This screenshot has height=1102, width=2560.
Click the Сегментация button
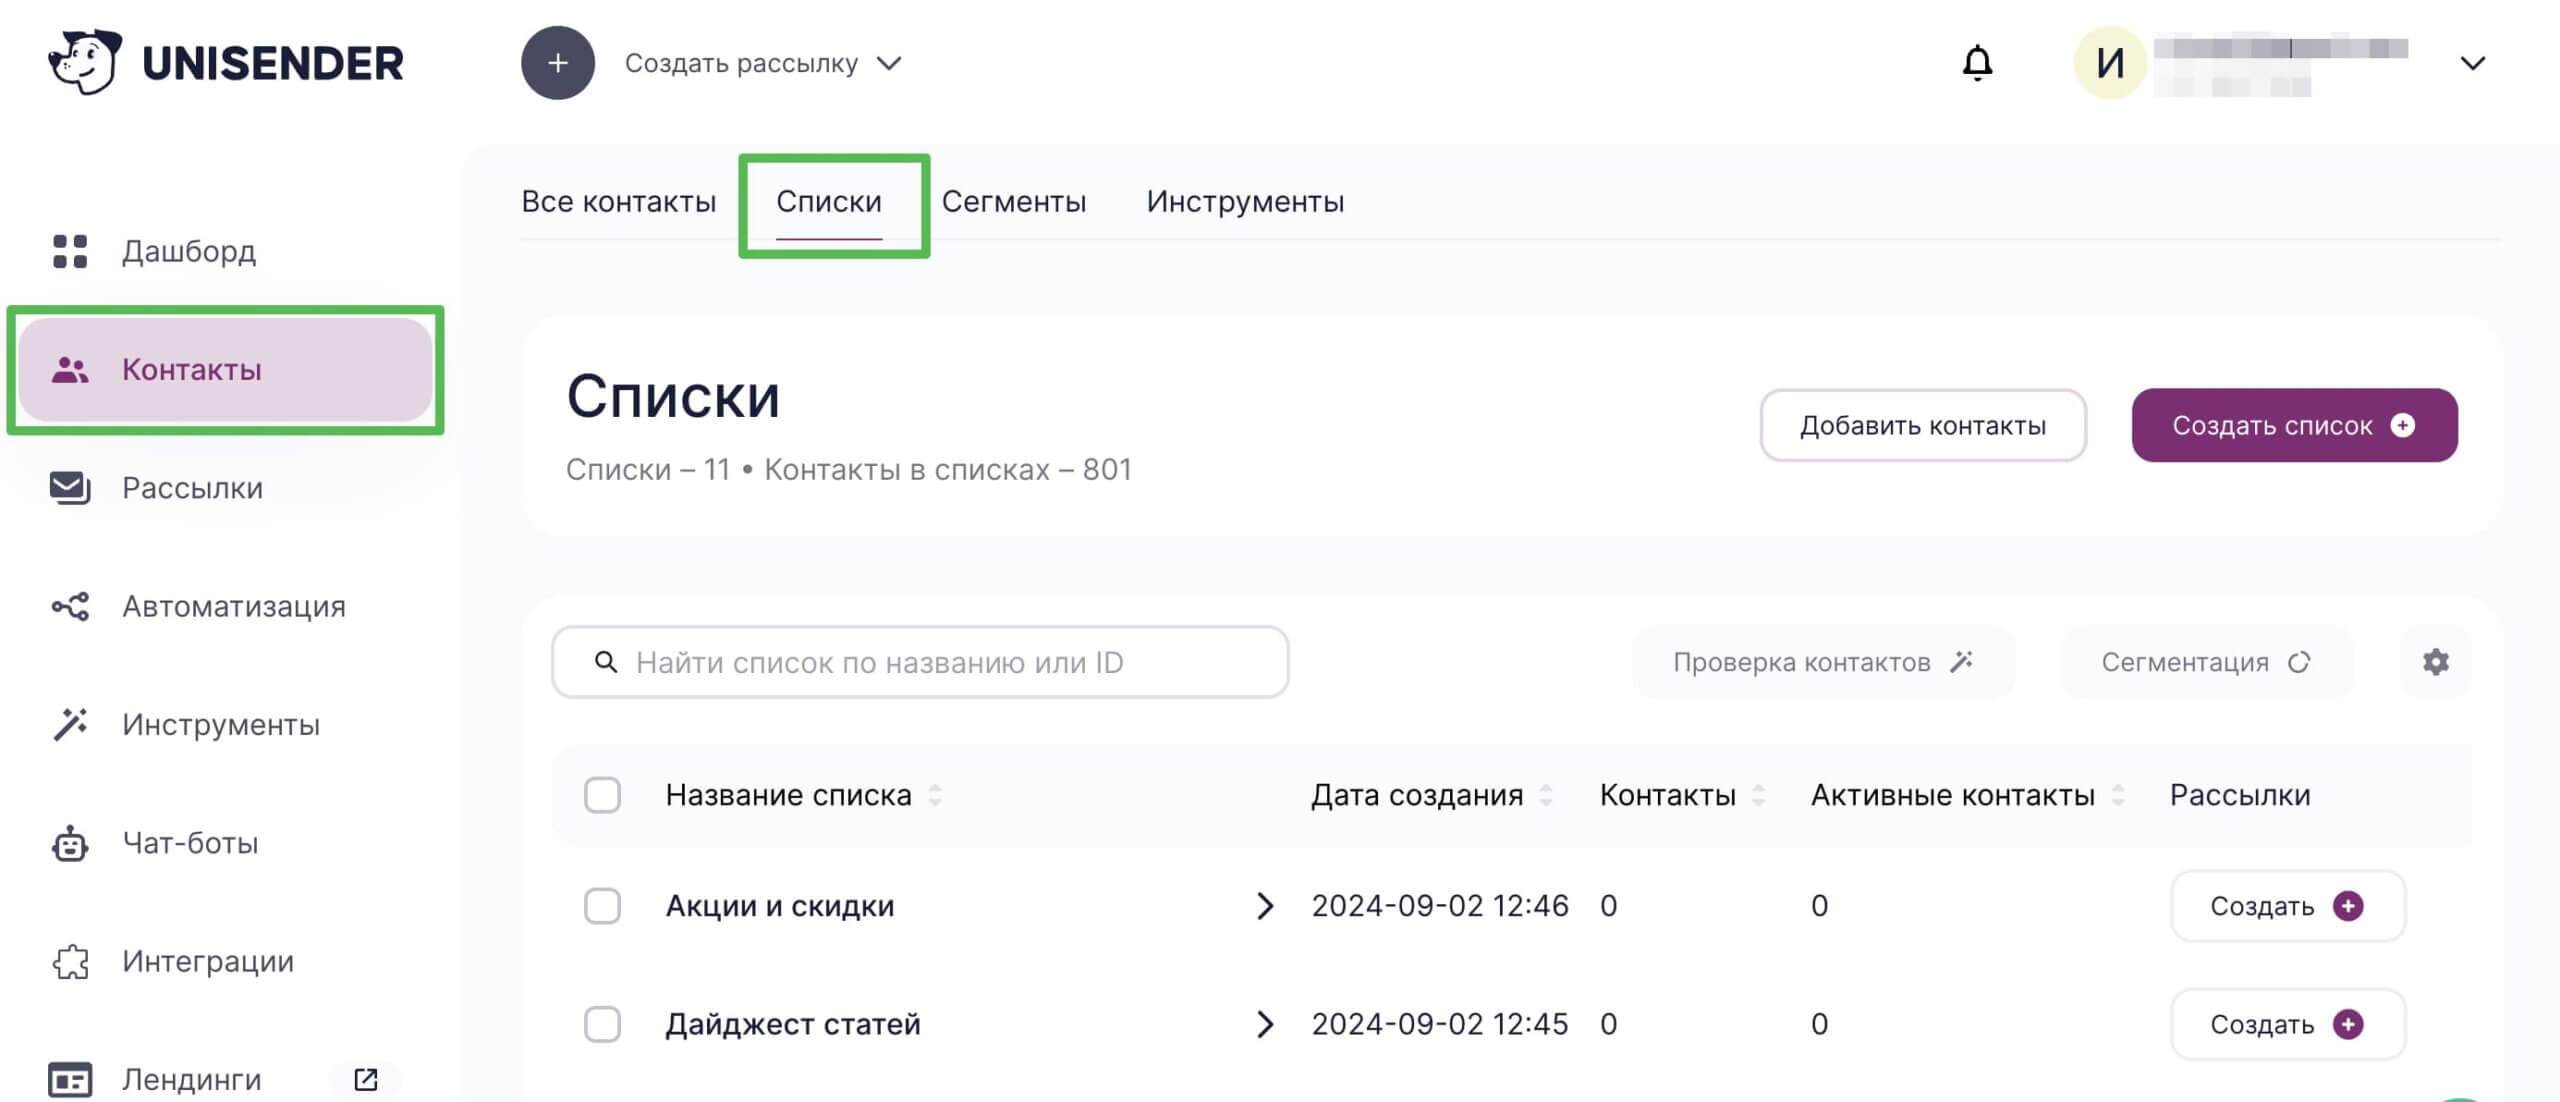pyautogui.click(x=2207, y=662)
